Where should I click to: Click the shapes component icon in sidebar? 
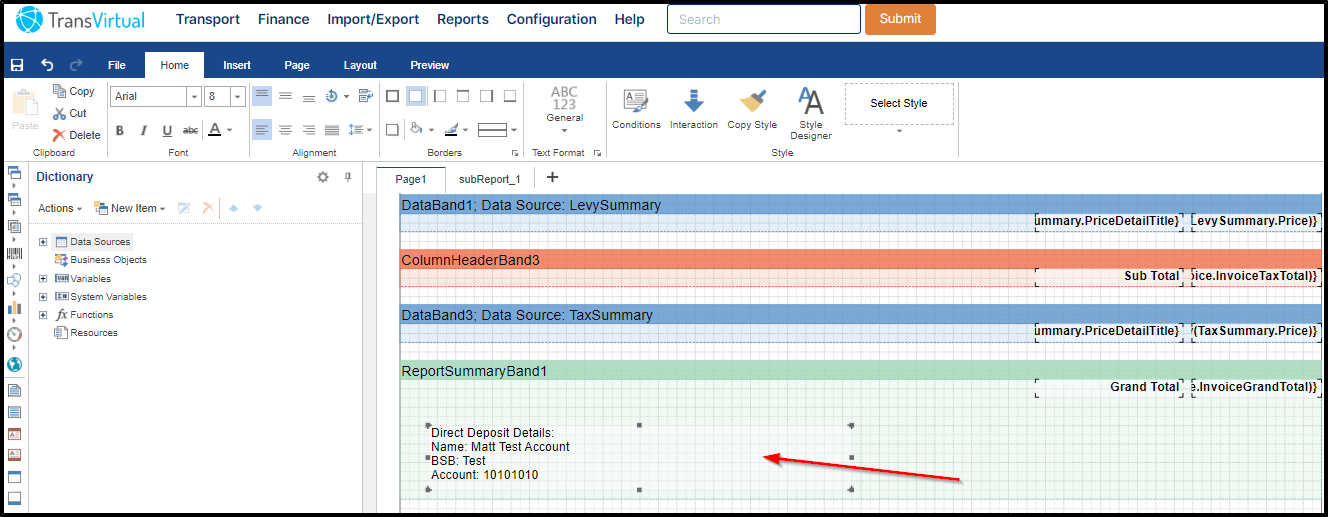(x=14, y=280)
